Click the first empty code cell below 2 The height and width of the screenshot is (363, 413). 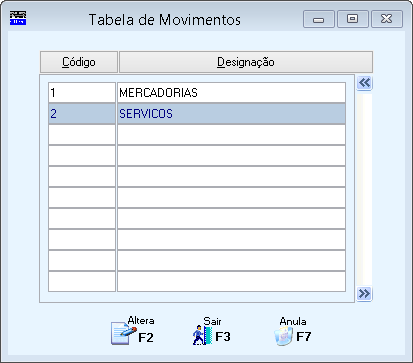click(x=82, y=135)
